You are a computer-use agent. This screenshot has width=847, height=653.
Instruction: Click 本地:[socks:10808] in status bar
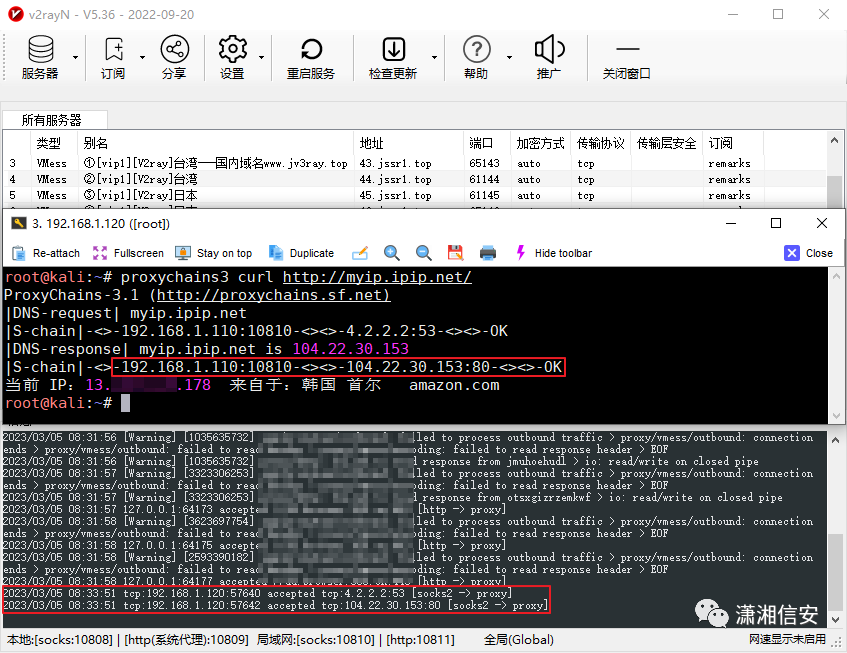coord(59,640)
